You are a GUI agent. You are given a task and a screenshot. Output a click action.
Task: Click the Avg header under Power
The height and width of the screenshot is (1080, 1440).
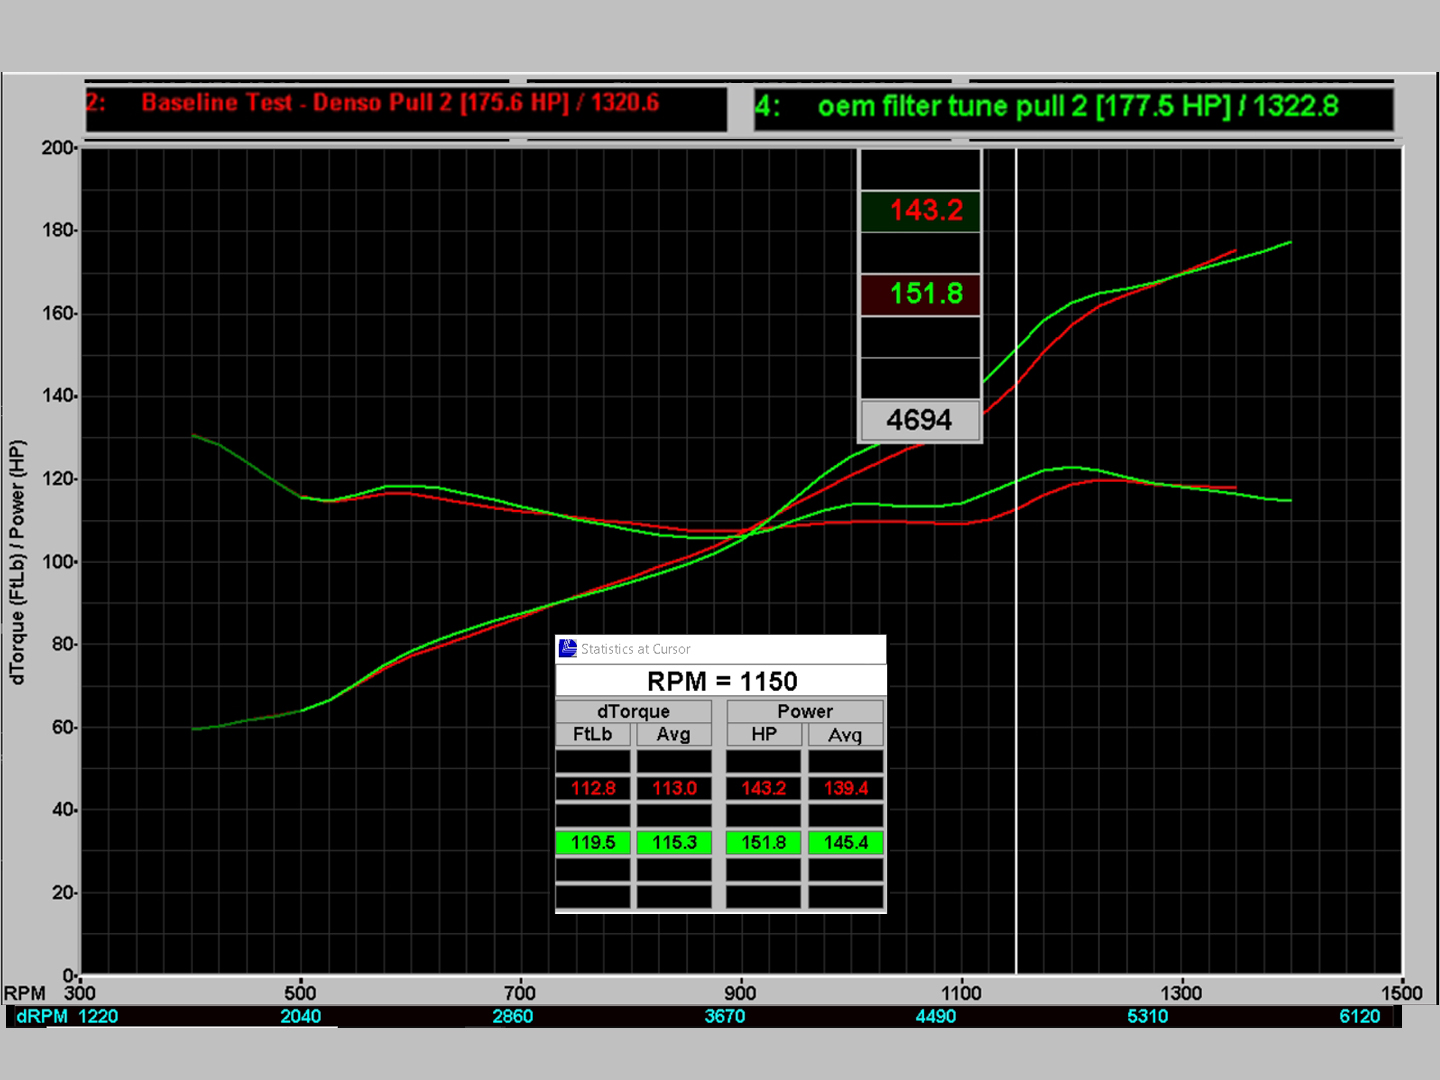(x=845, y=734)
